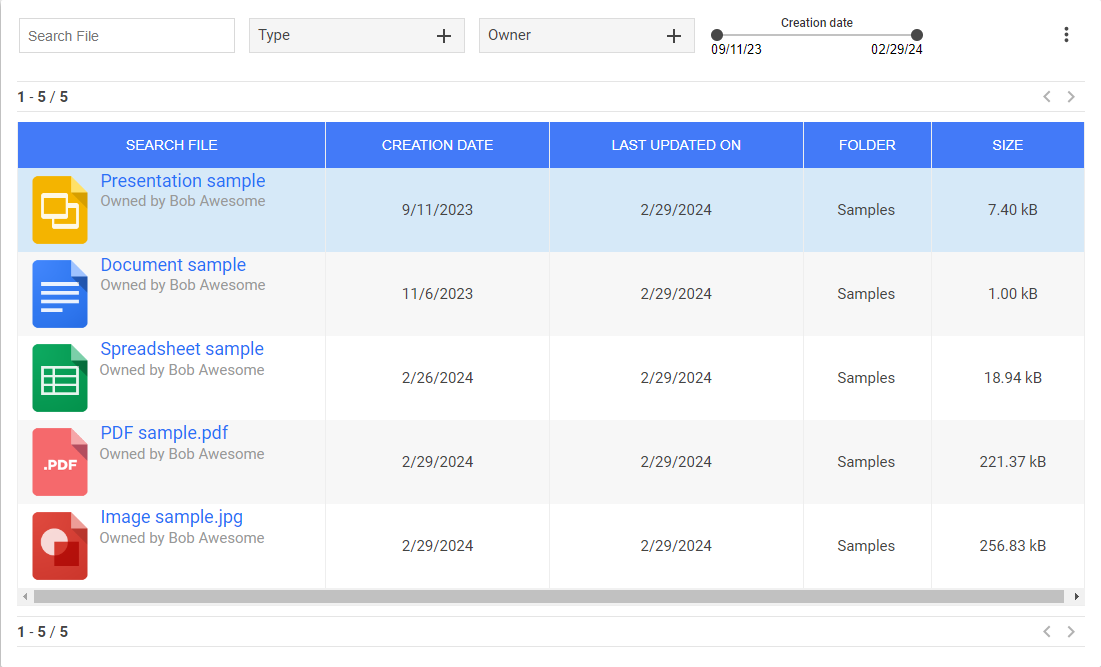The height and width of the screenshot is (667, 1101).
Task: Open the three-dot more options menu
Action: click(x=1066, y=35)
